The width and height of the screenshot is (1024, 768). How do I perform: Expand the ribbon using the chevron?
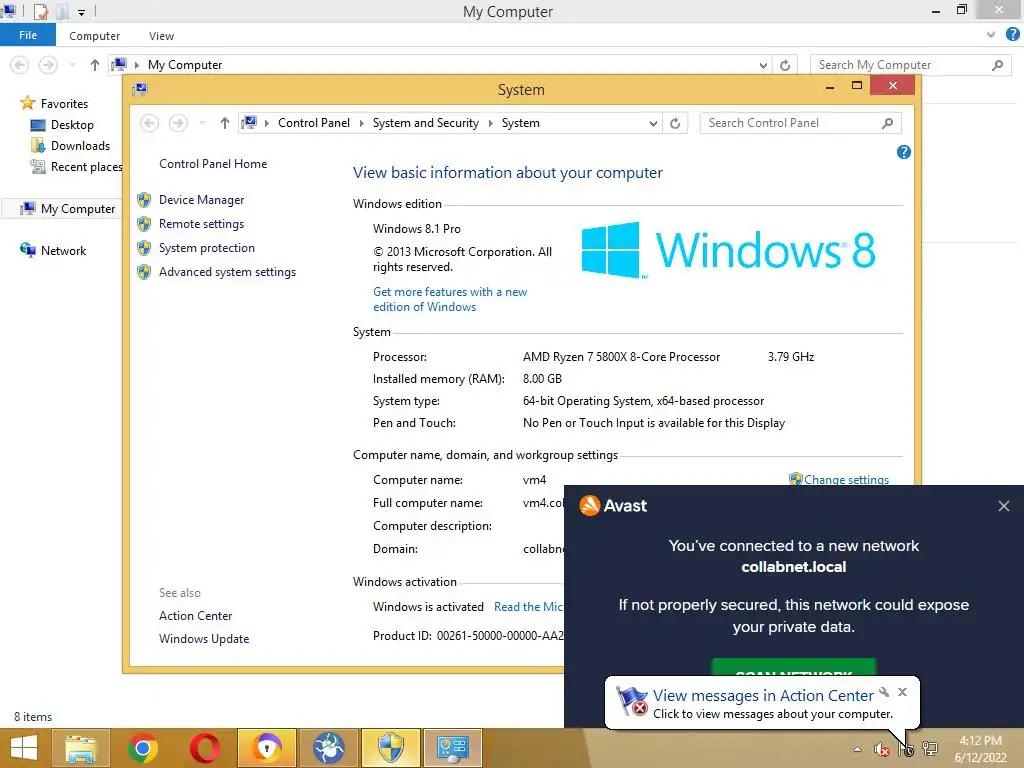click(x=991, y=35)
